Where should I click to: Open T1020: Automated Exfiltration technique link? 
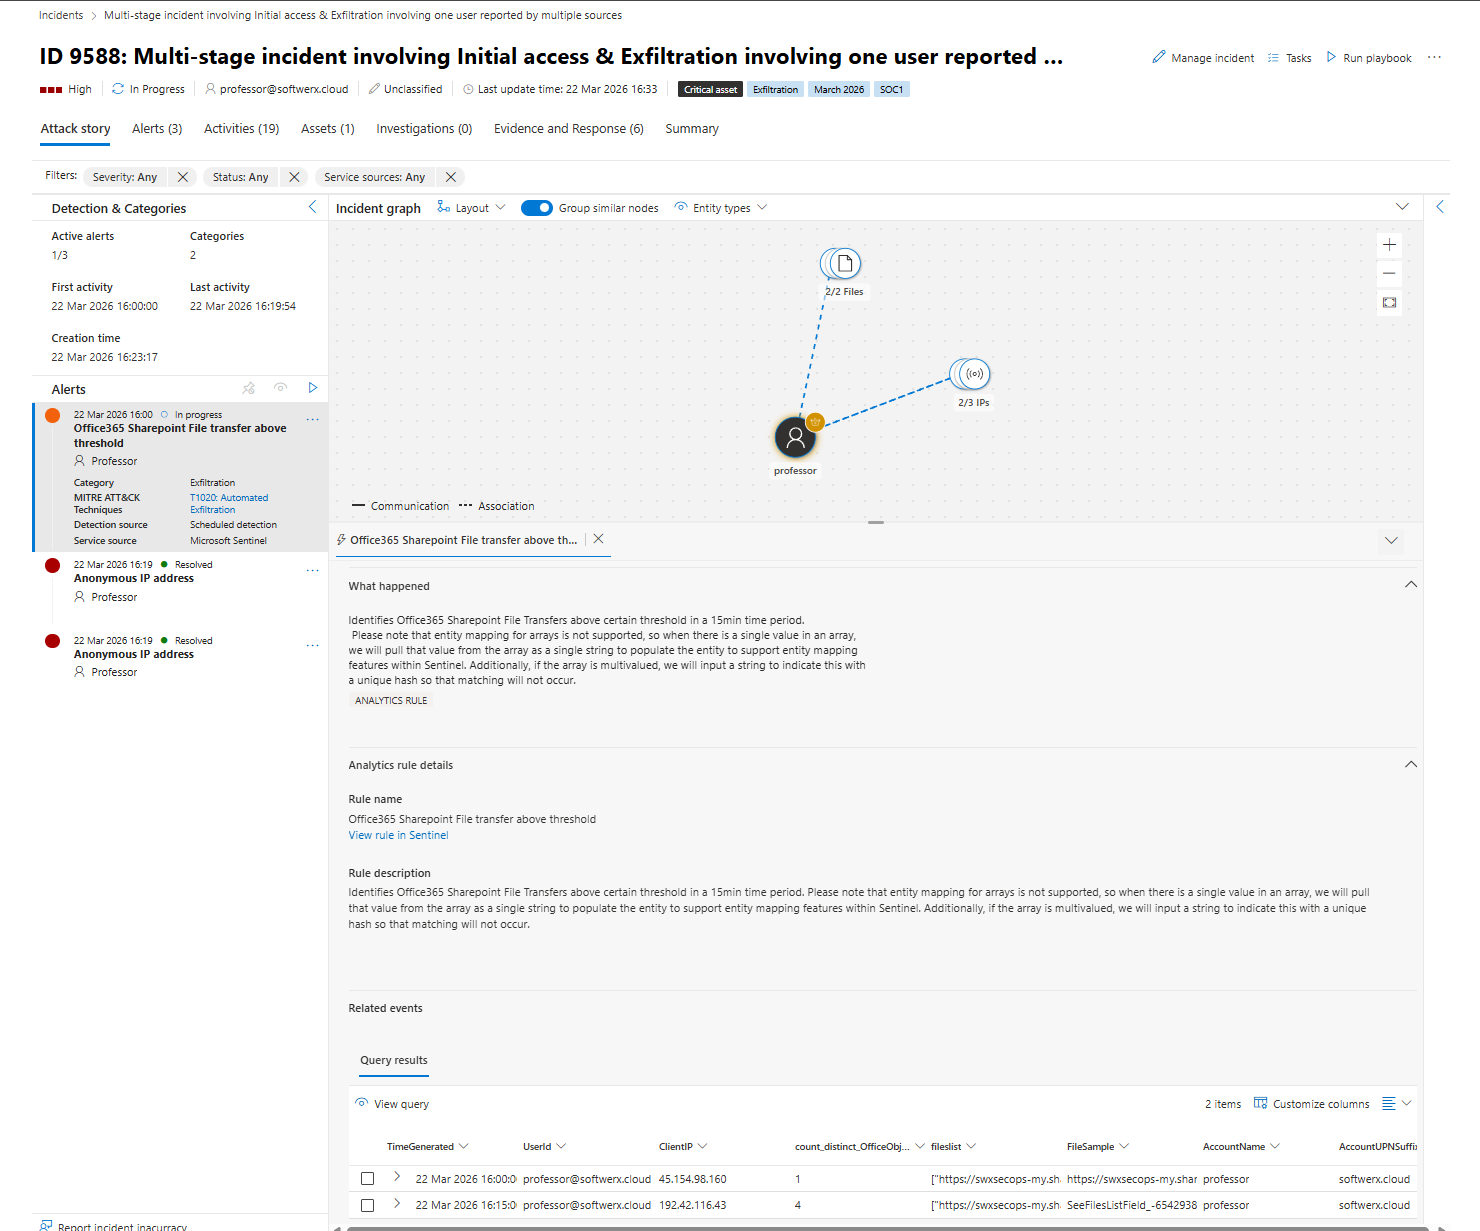[229, 503]
